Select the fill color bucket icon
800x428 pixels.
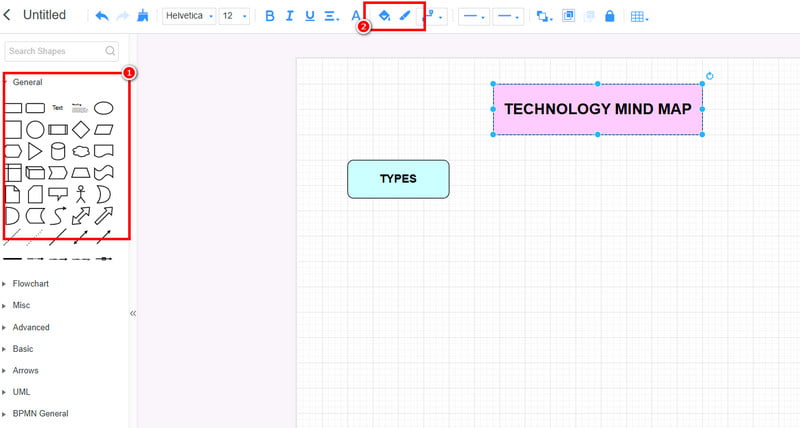pos(383,16)
